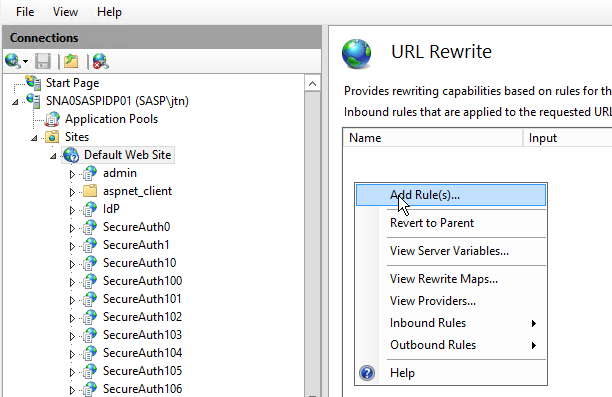Click the Application Pools icon
612x397 pixels.
[52, 119]
